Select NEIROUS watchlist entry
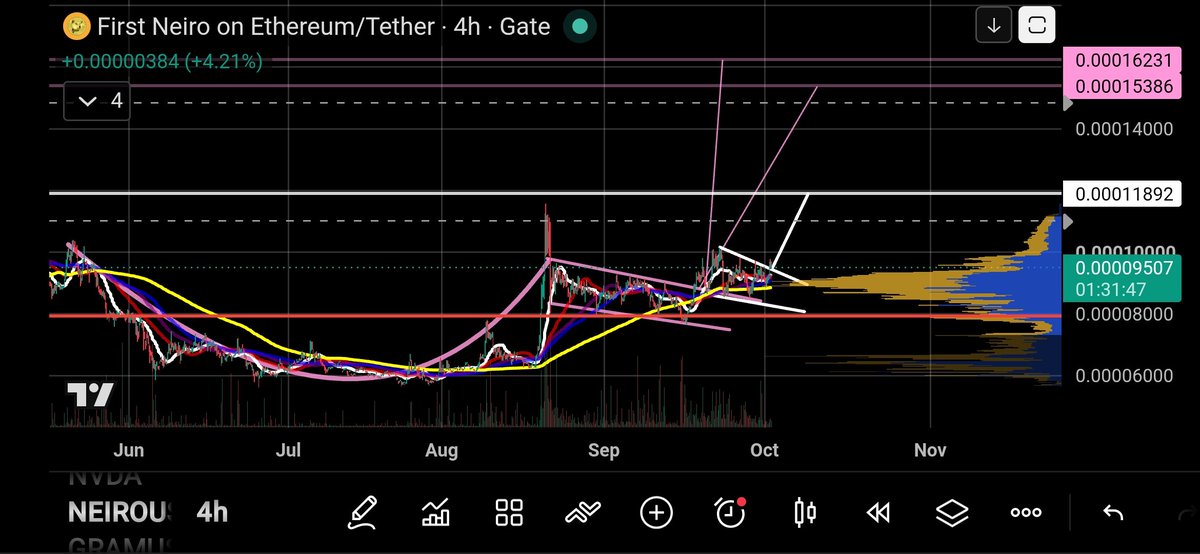1200x554 pixels. click(x=119, y=513)
